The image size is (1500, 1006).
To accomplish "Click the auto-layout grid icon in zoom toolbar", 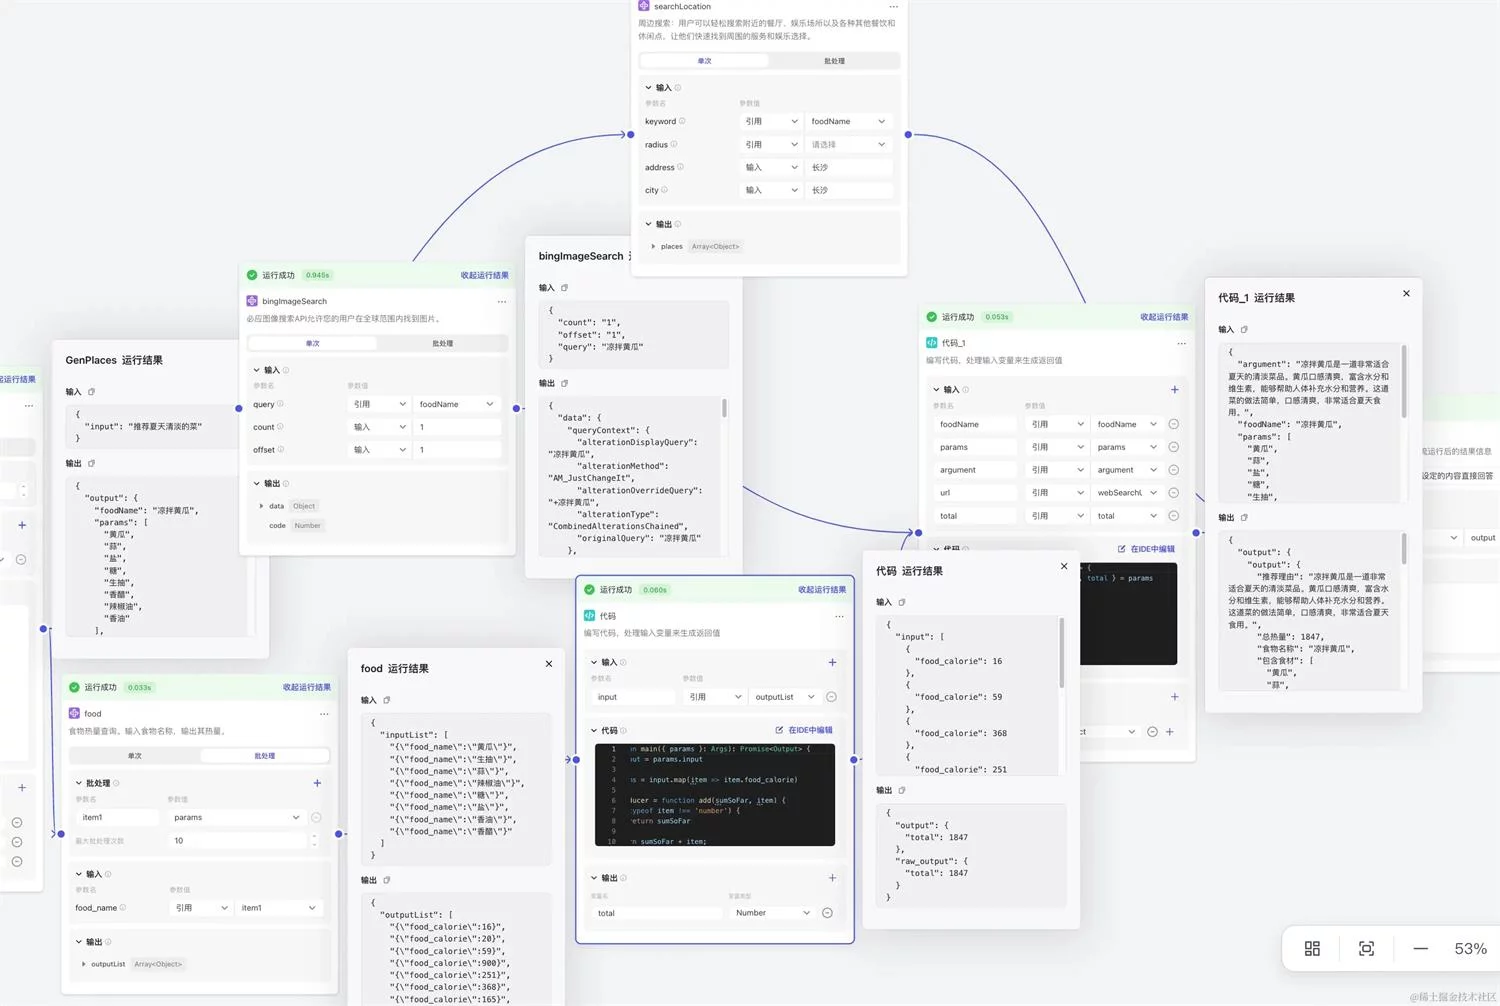I will 1312,948.
